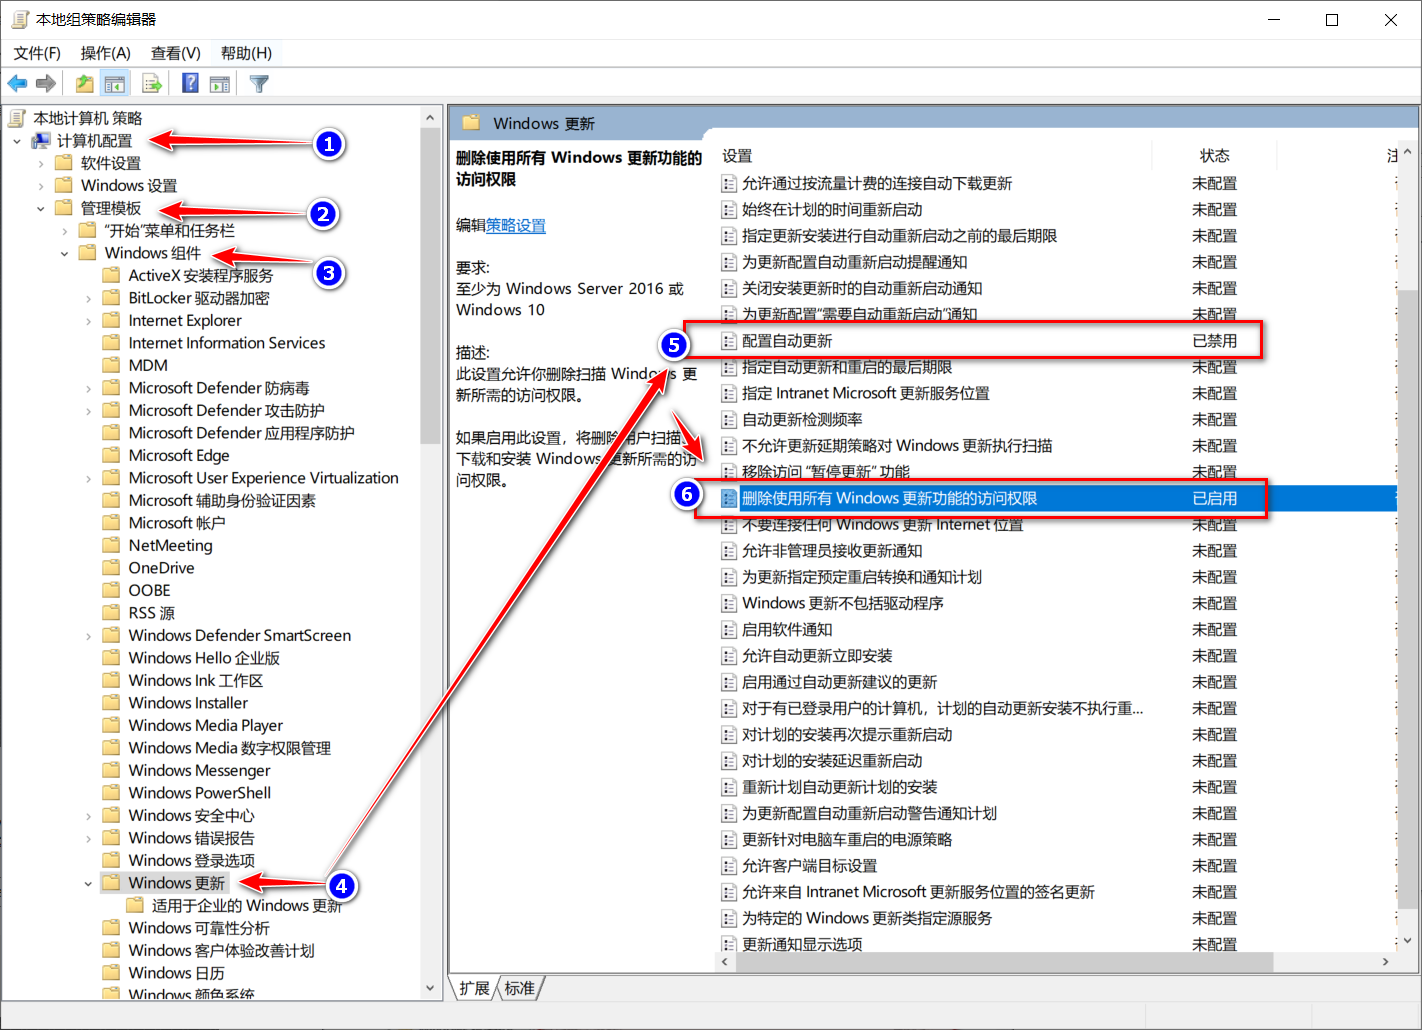
Task: Expand the 软件设置 tree node
Action: [x=41, y=163]
